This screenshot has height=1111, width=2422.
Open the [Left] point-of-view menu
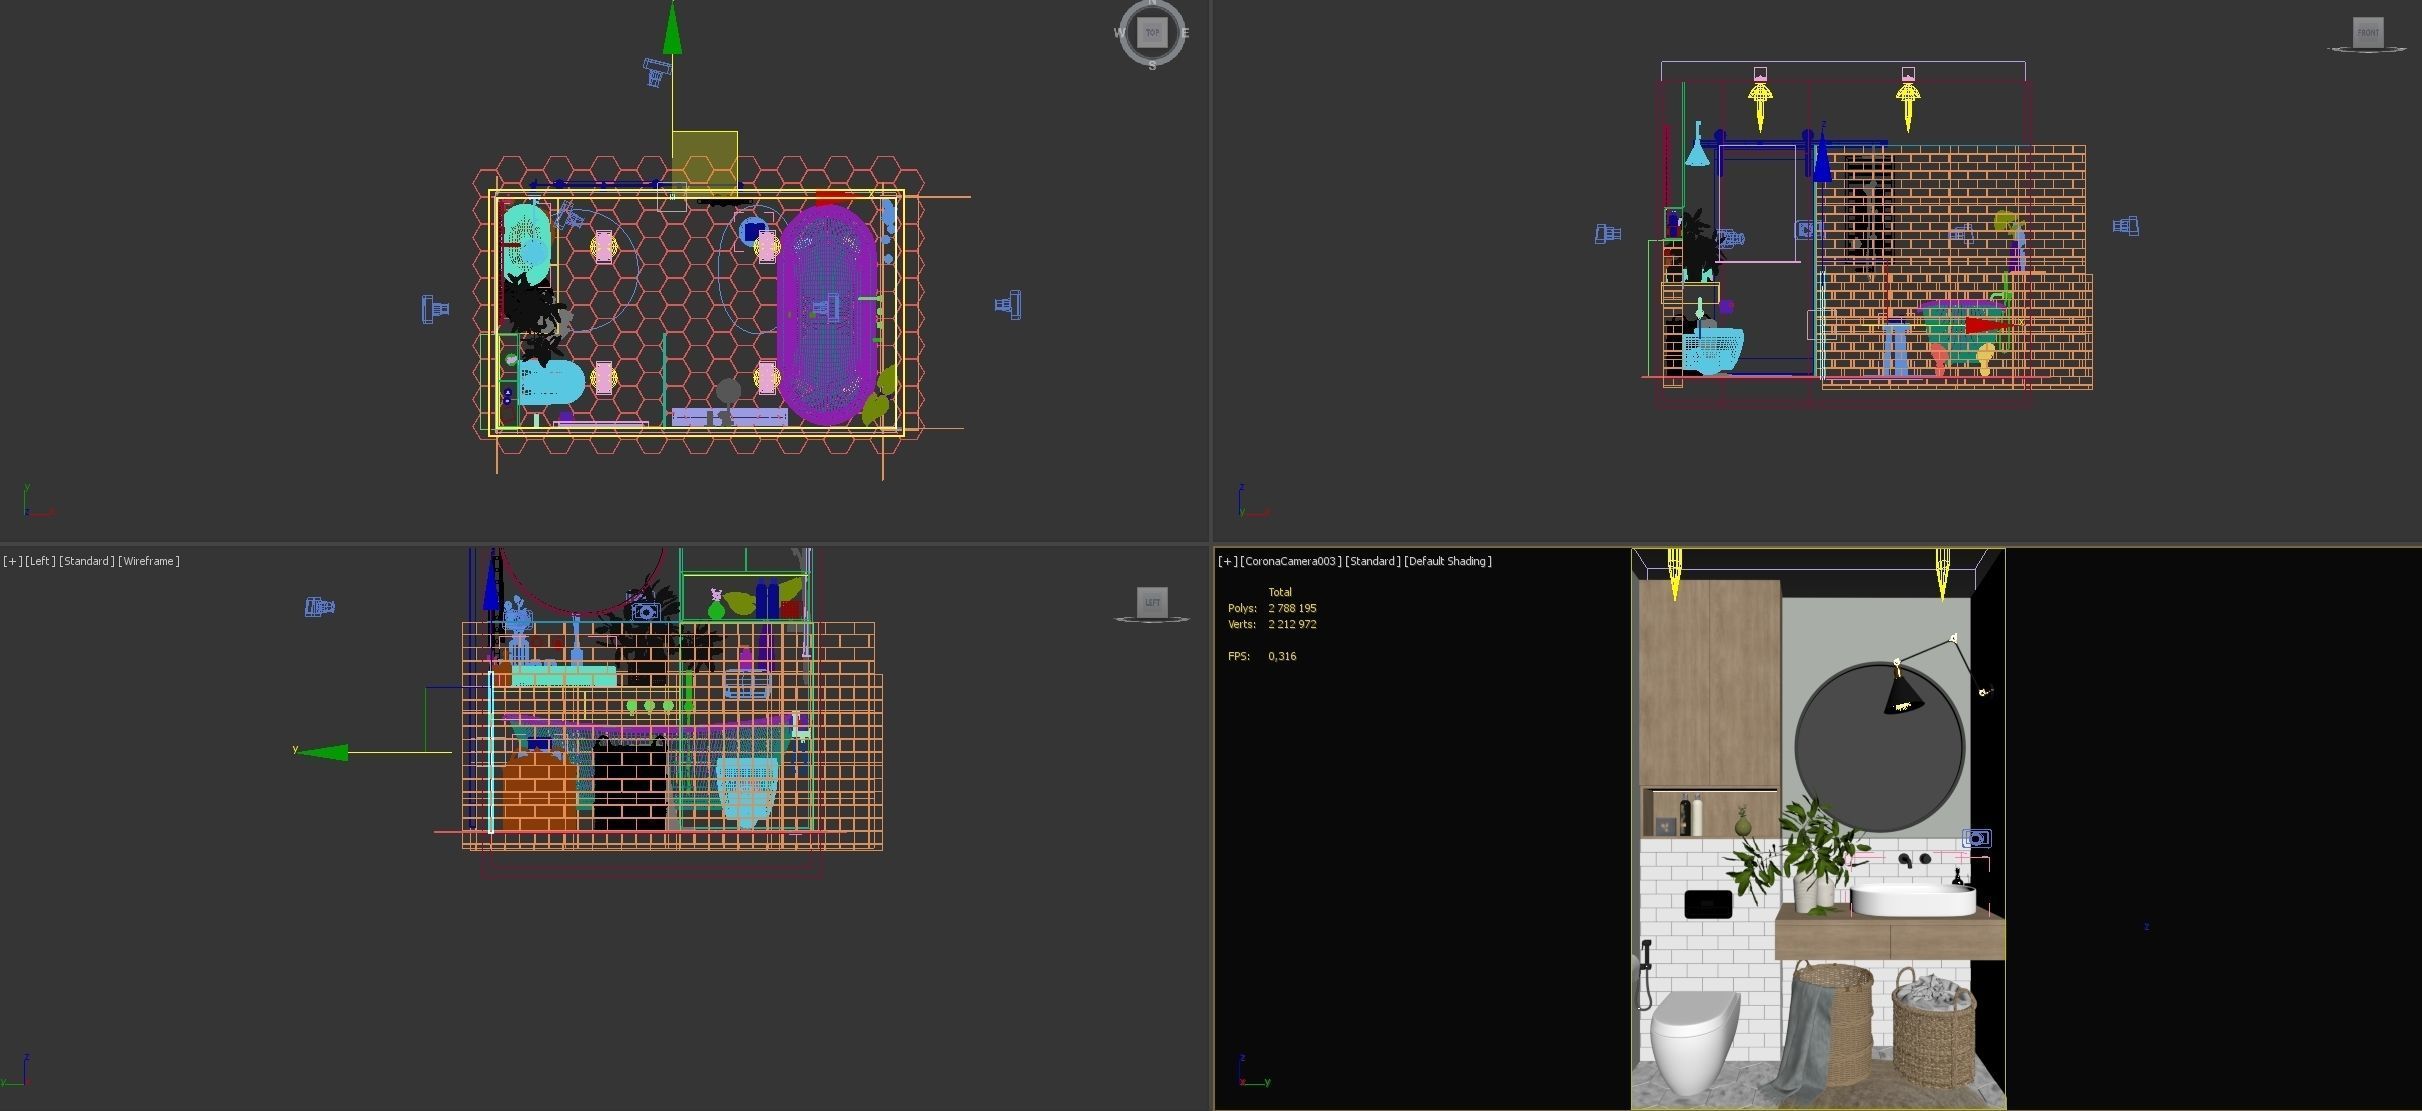click(x=40, y=561)
